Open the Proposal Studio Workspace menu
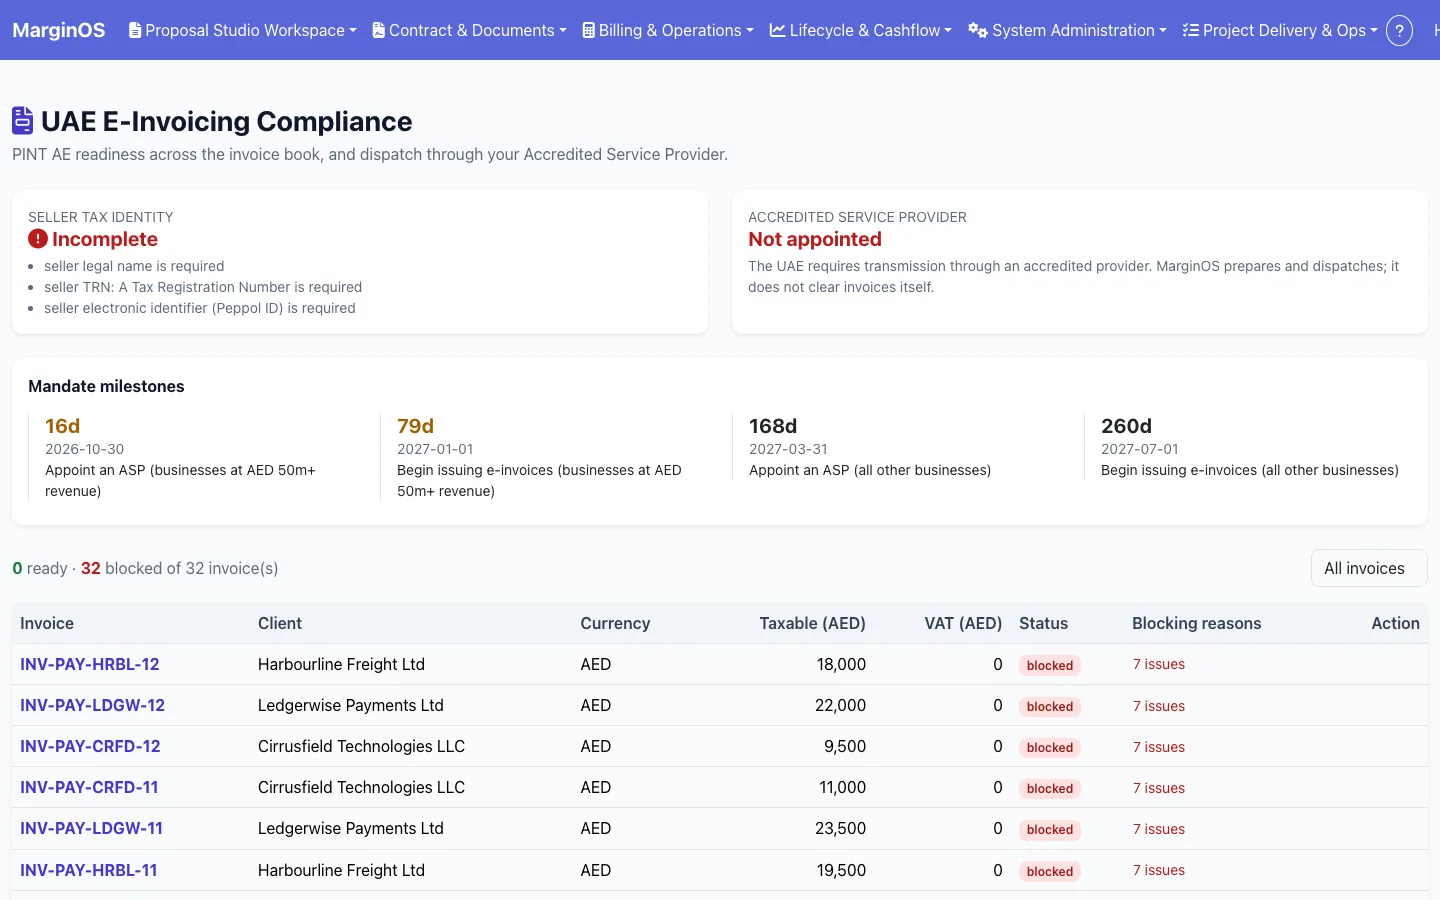This screenshot has width=1440, height=900. point(242,30)
